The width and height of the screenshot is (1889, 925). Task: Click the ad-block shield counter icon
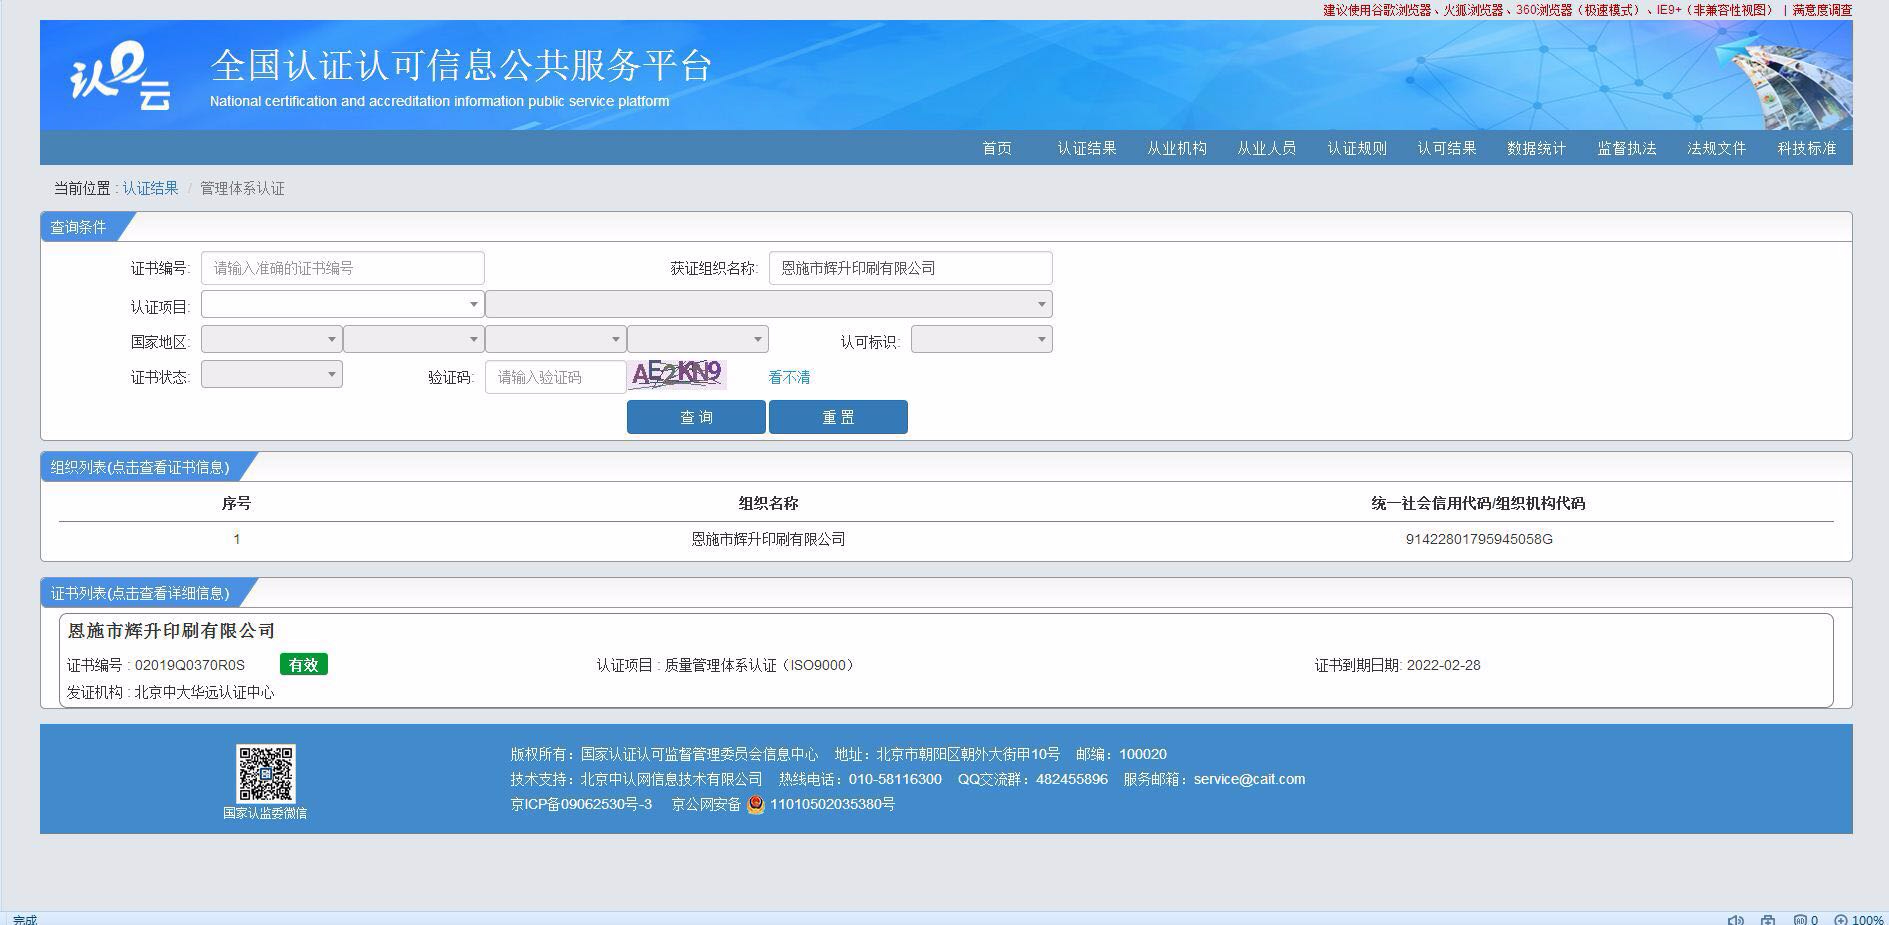(x=1800, y=919)
